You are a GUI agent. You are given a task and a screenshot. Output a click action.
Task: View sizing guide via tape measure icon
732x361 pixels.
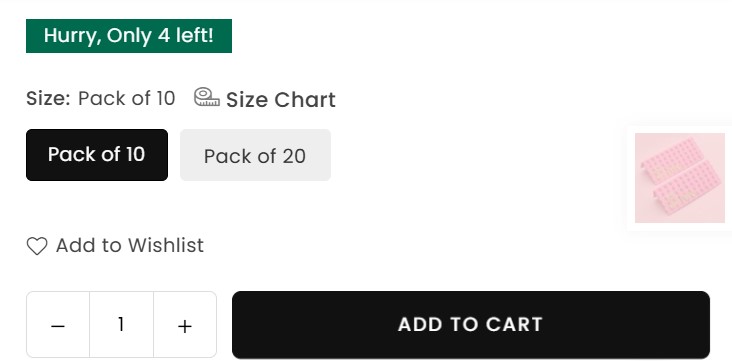point(207,97)
